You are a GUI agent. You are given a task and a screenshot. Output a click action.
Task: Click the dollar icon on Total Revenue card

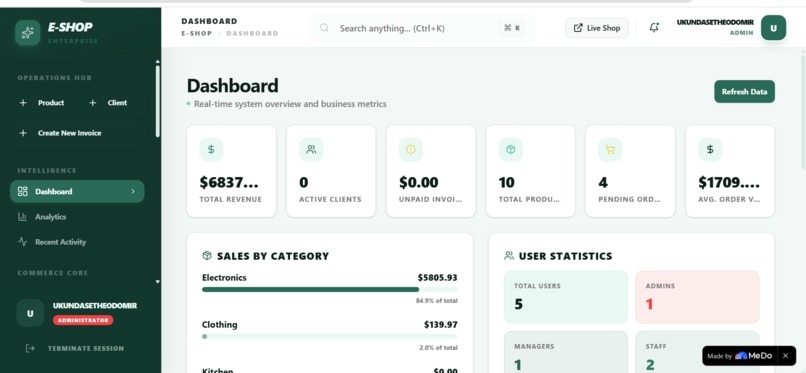(x=211, y=150)
